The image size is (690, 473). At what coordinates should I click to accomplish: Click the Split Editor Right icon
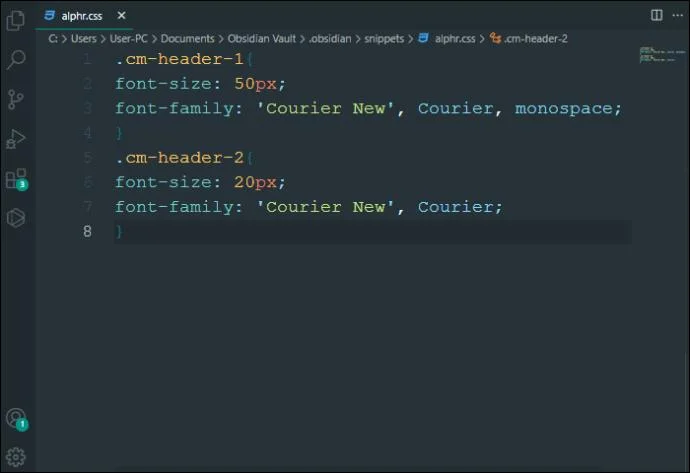(x=657, y=15)
